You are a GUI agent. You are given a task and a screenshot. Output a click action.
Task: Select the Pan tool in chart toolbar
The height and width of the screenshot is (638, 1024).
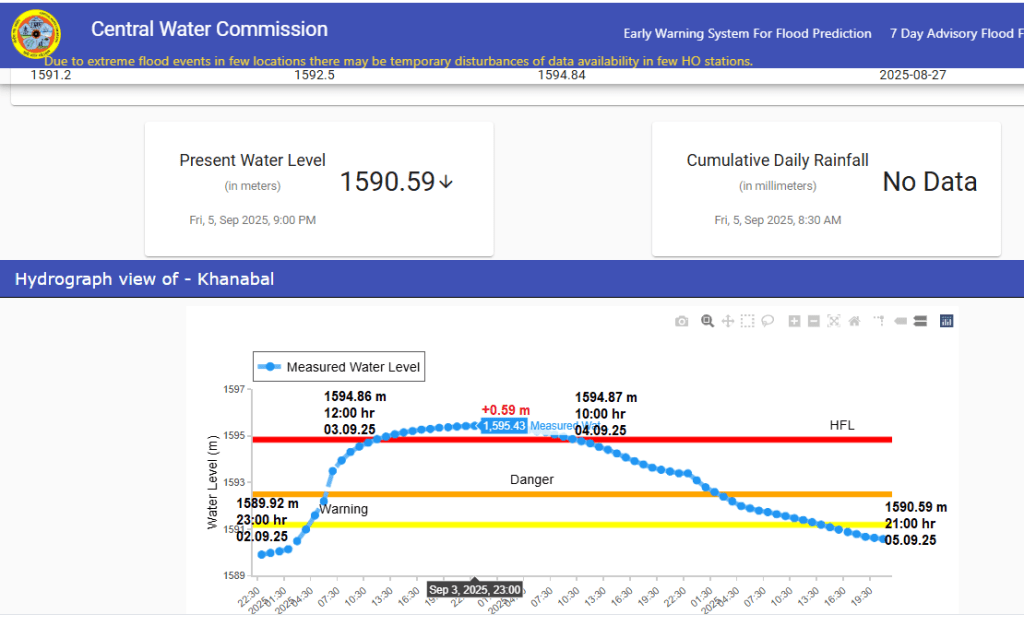click(x=728, y=321)
